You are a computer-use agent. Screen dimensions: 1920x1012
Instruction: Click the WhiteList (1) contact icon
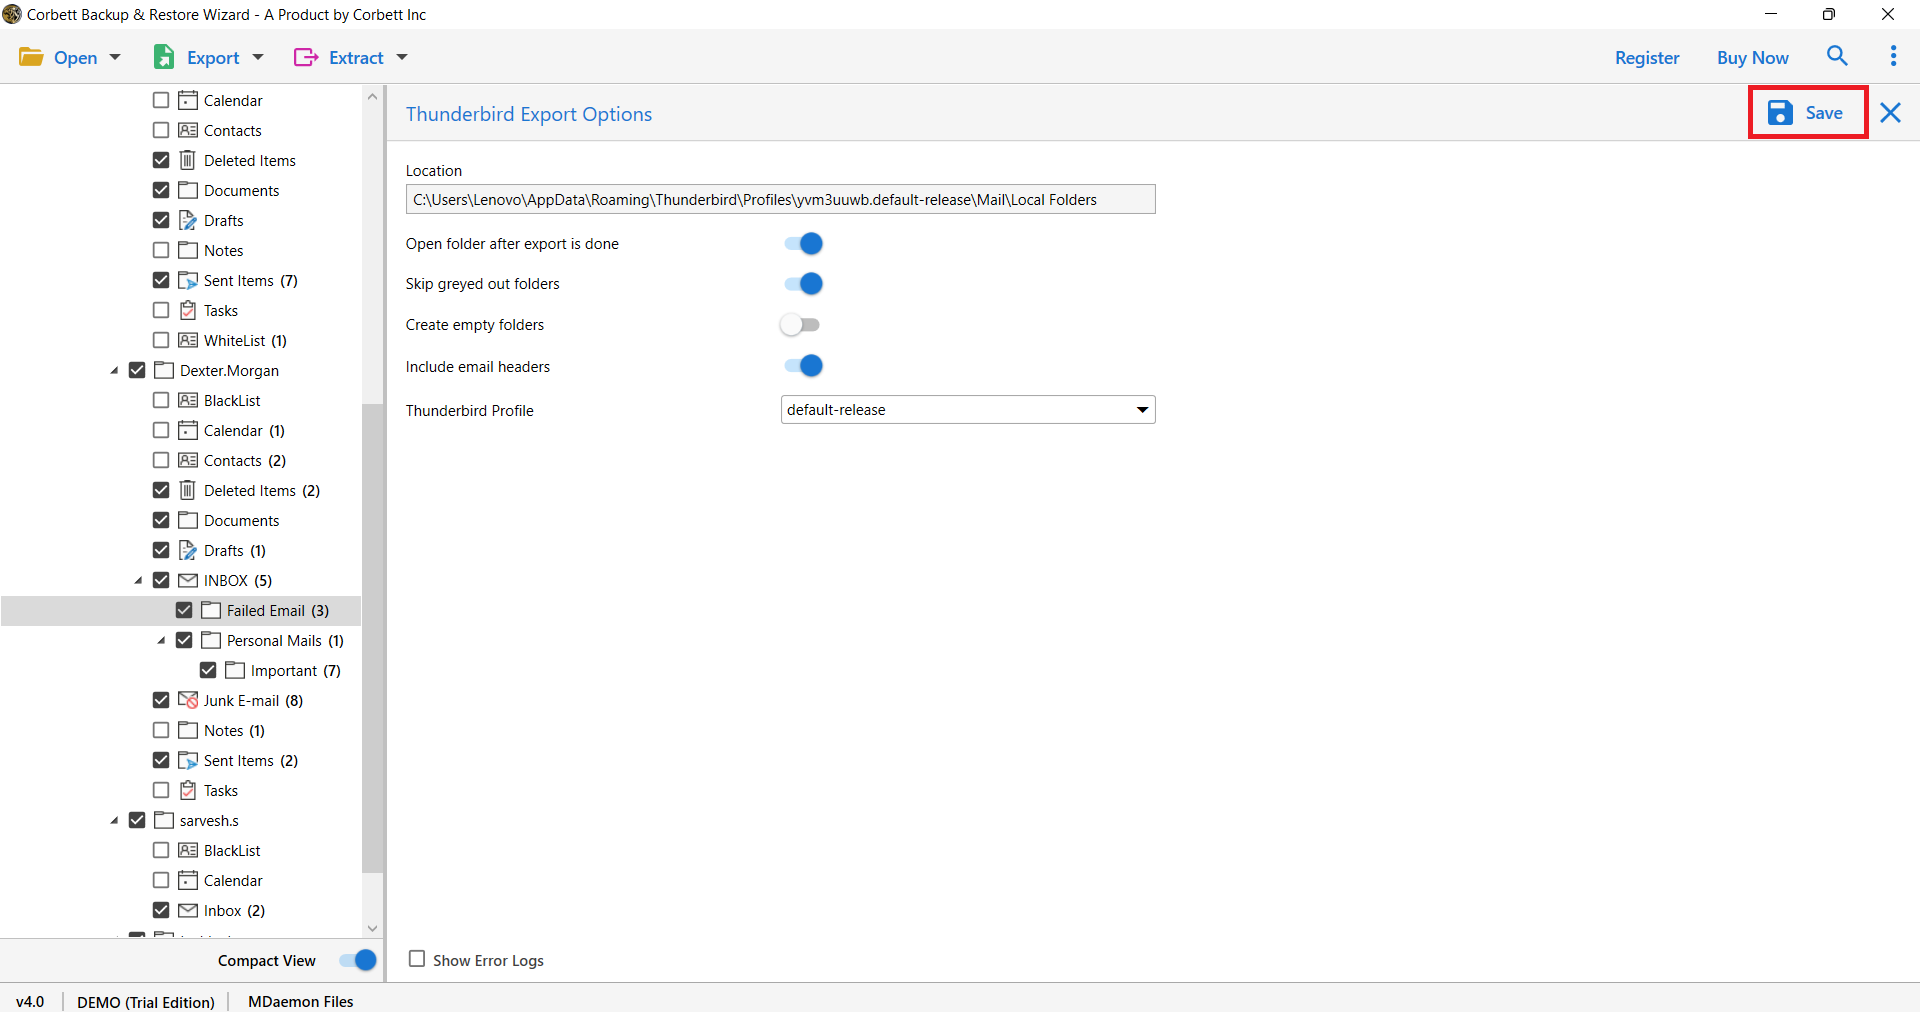pyautogui.click(x=188, y=340)
